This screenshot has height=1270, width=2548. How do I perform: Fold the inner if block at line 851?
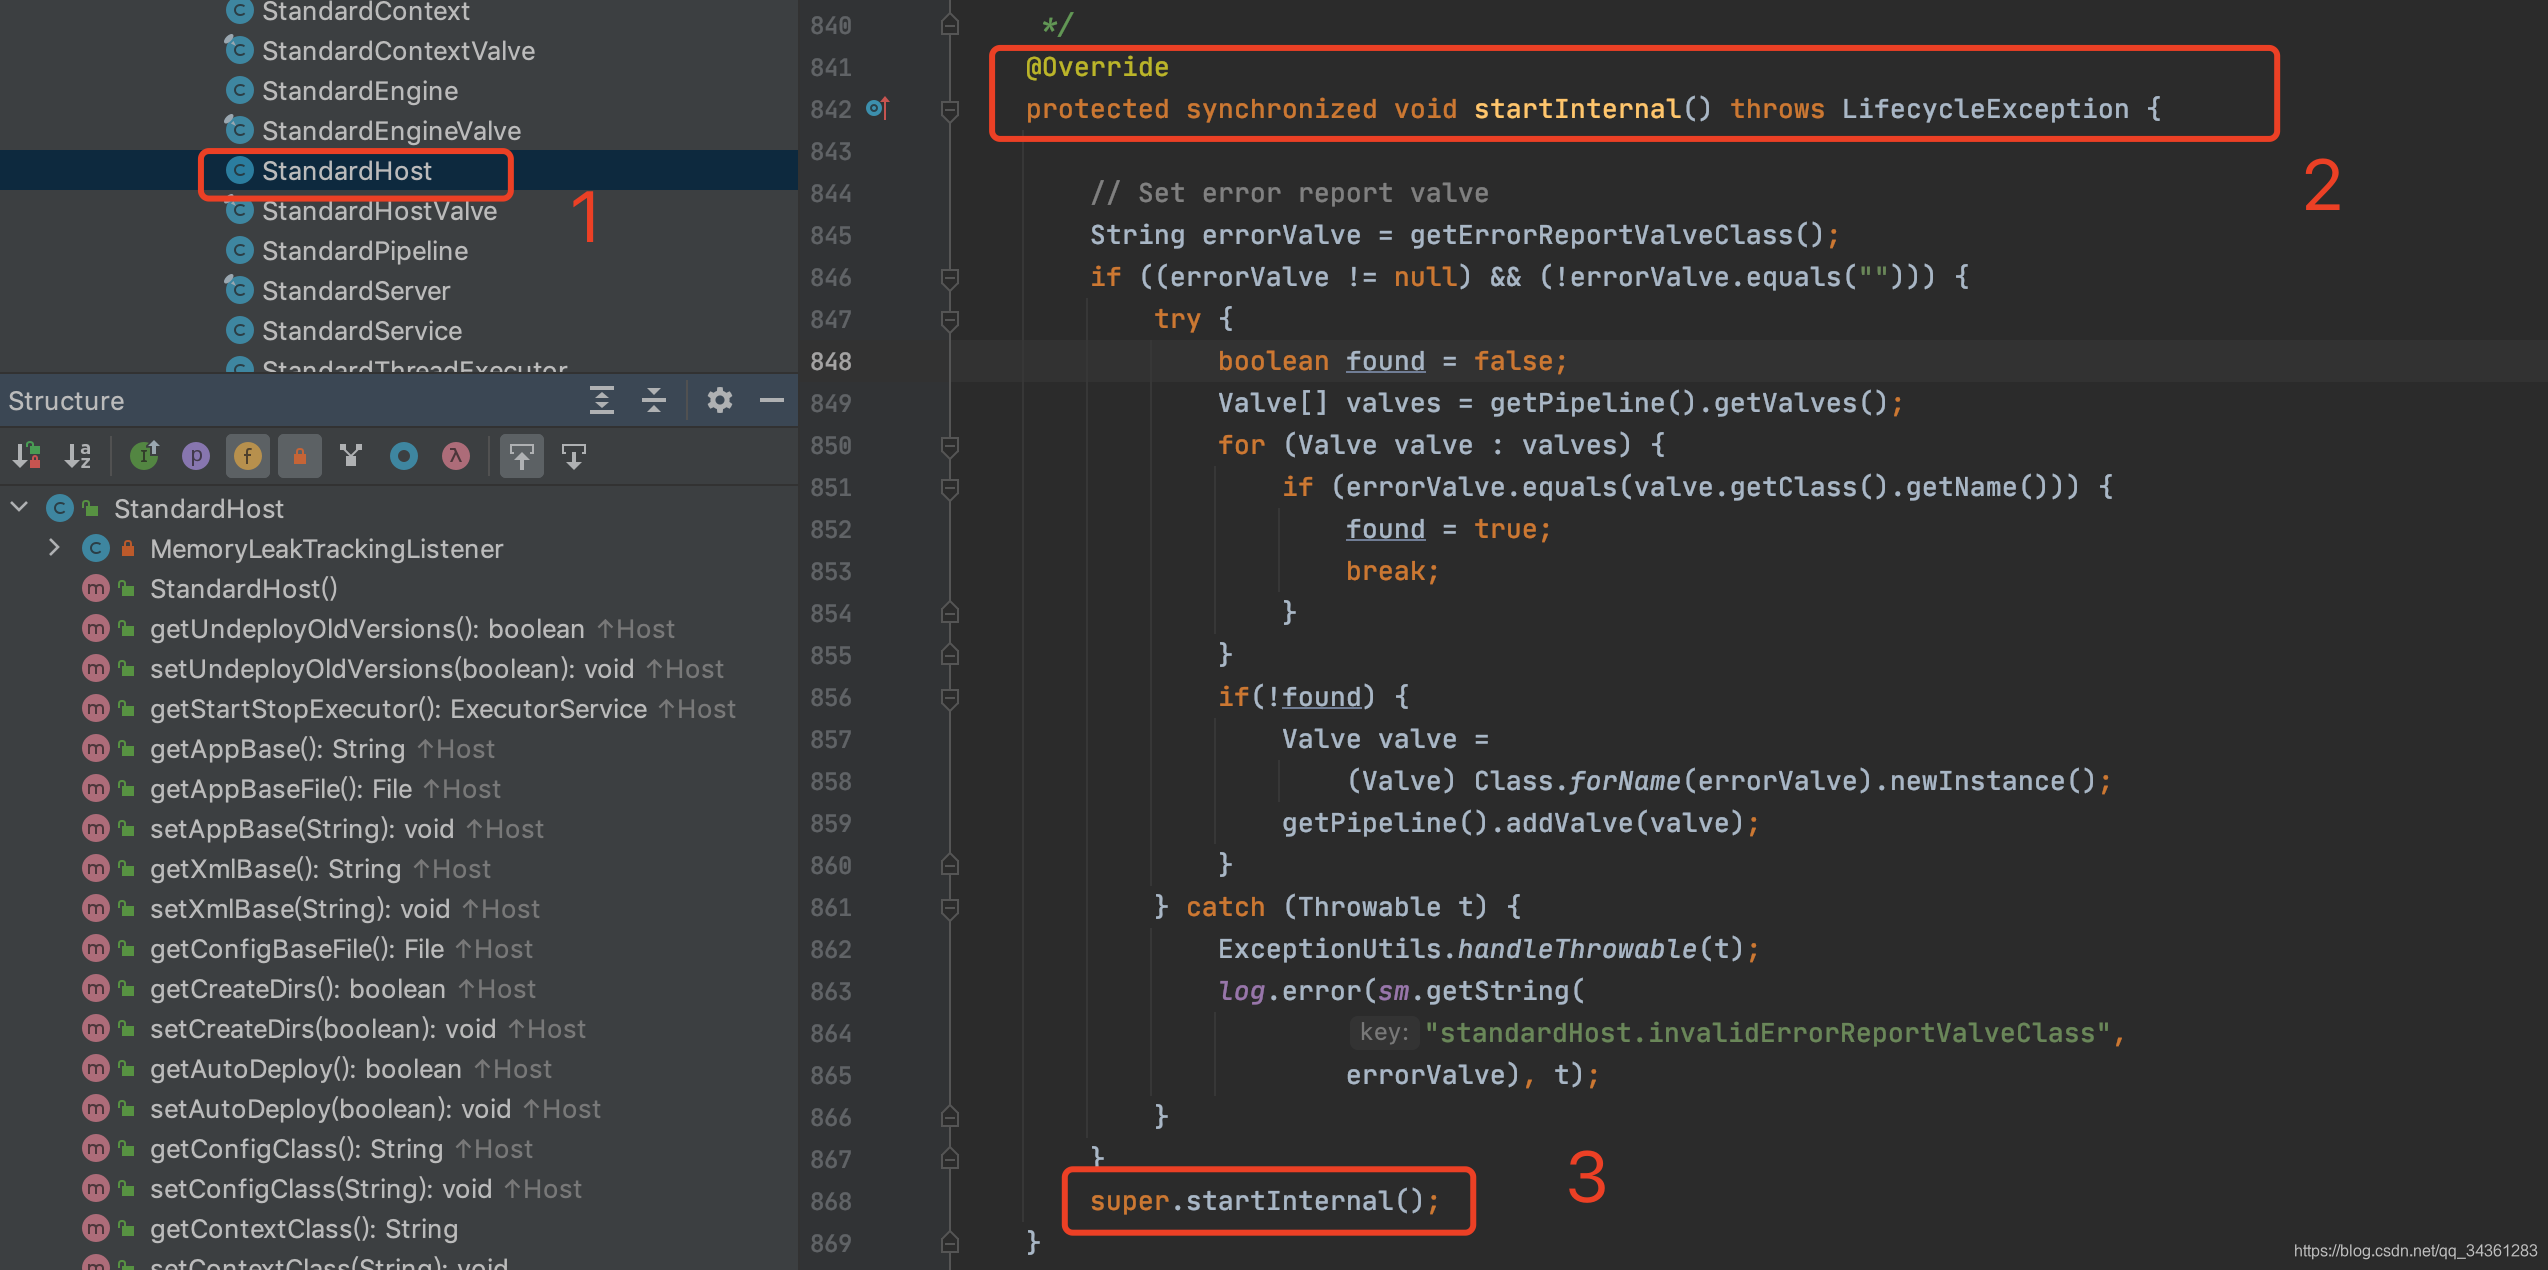click(x=950, y=487)
